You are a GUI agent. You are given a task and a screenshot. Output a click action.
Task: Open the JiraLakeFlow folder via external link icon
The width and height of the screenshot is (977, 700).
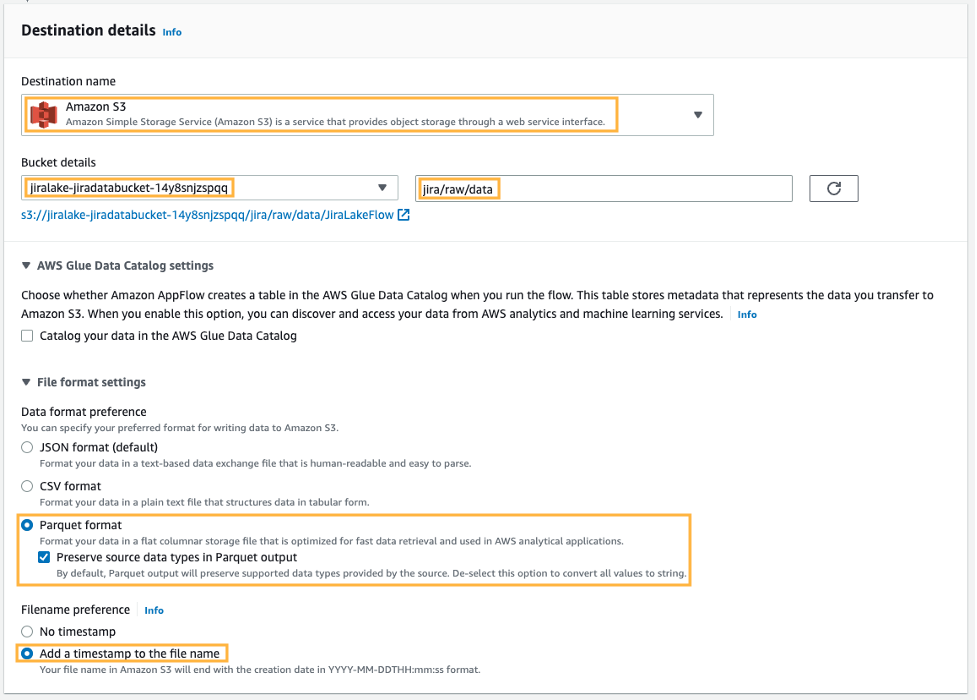[x=403, y=215]
